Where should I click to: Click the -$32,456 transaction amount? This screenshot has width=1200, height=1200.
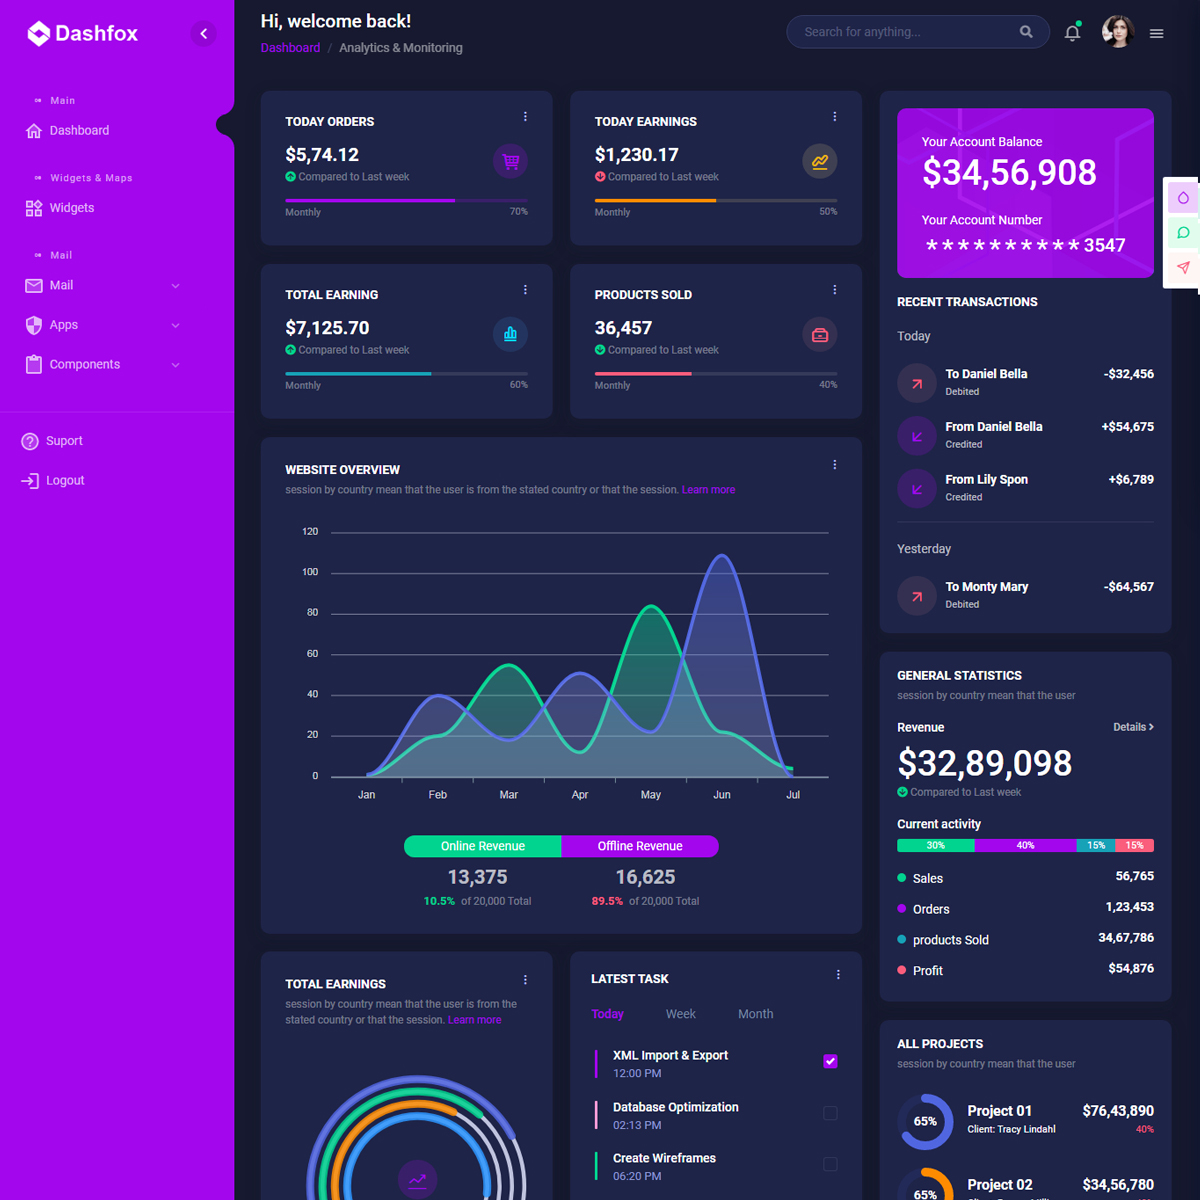[1129, 374]
